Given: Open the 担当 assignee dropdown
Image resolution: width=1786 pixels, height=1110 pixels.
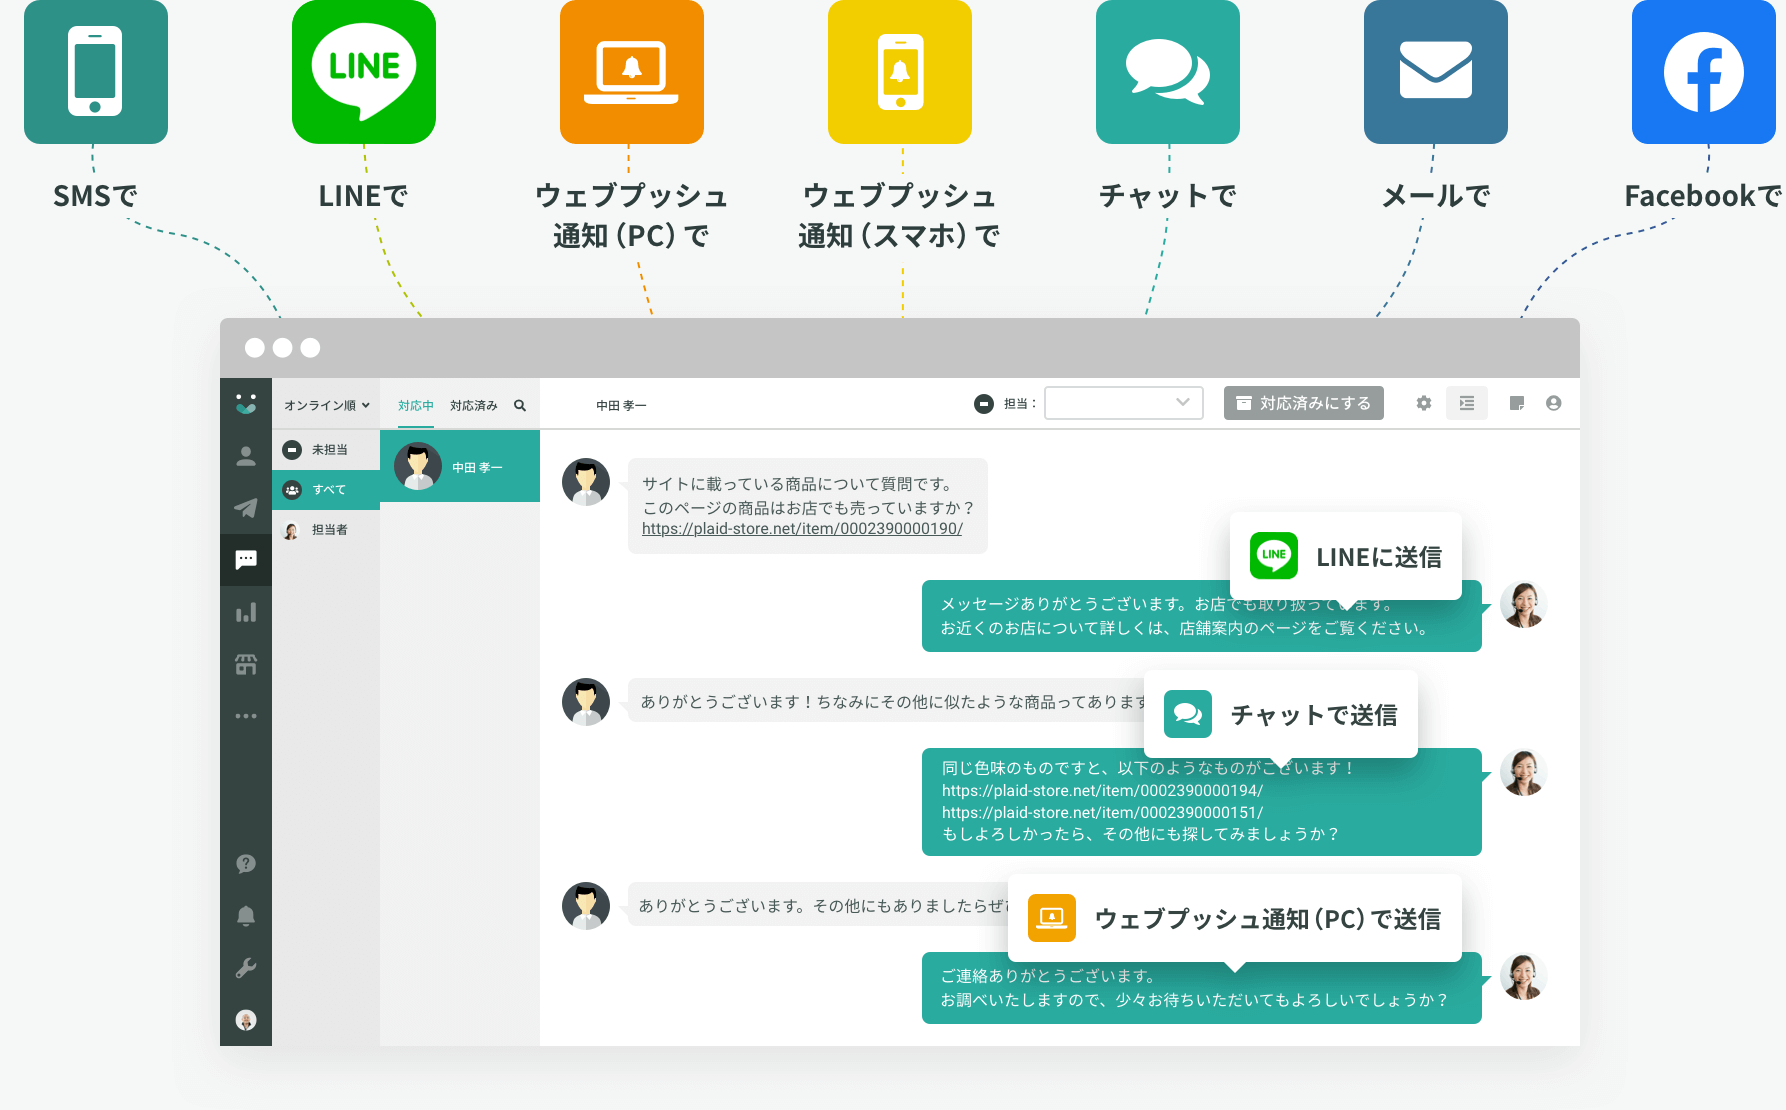Looking at the screenshot, I should [1124, 403].
